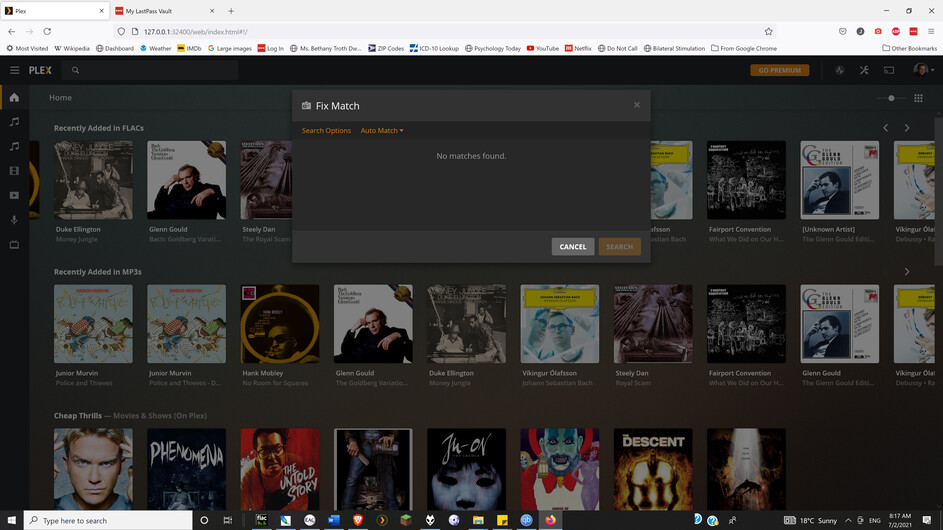The width and height of the screenshot is (943, 530).
Task: Open the Other Bookmarks folder
Action: point(909,48)
